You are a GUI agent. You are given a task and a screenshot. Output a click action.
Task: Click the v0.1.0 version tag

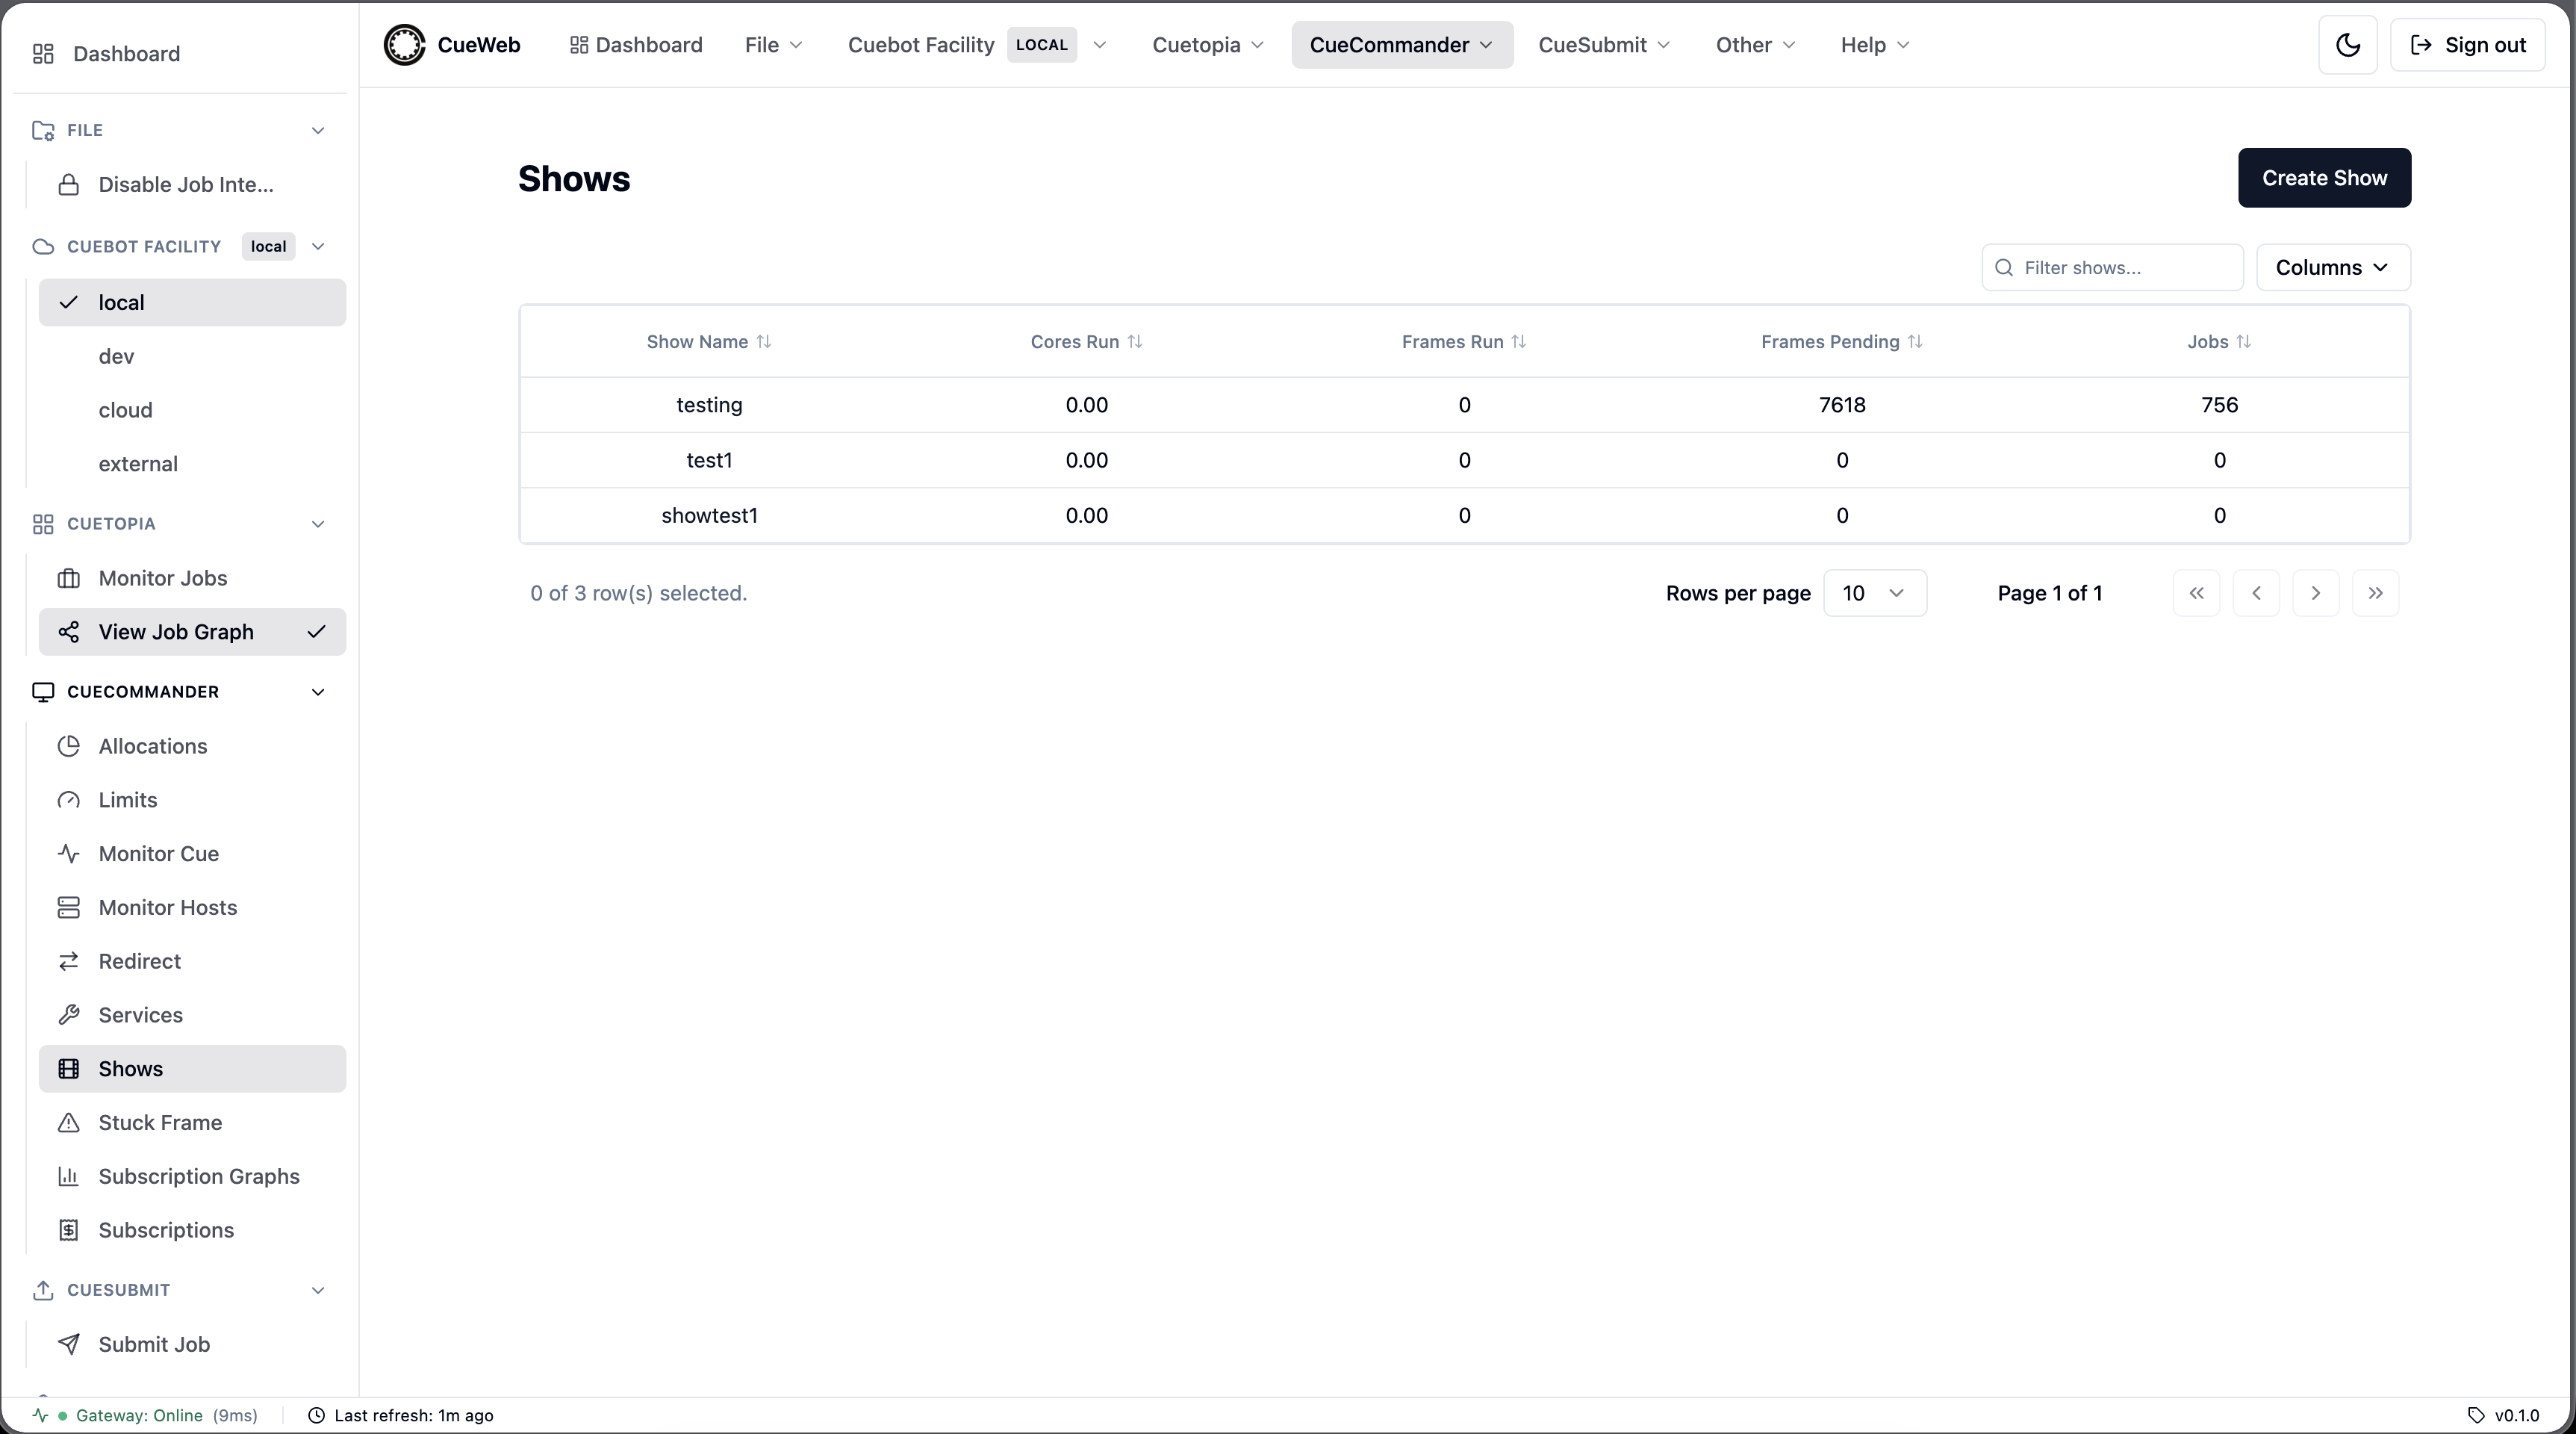[x=2503, y=1416]
